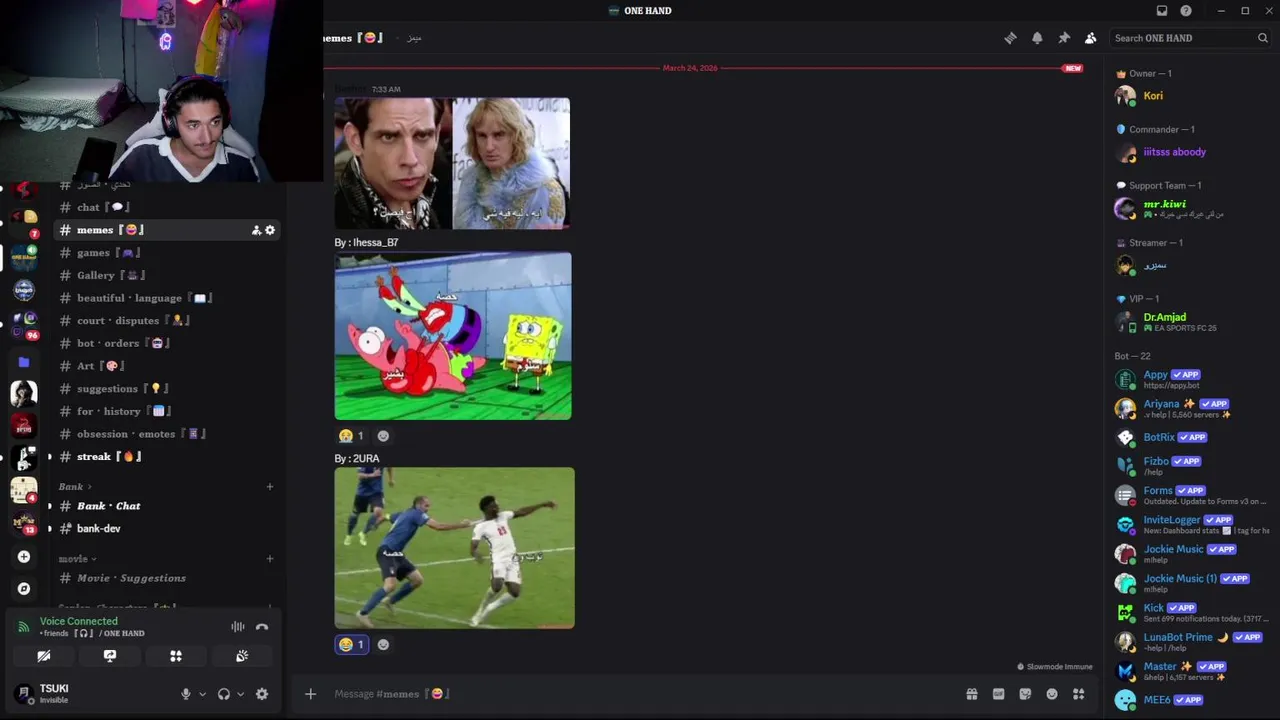Open the apps launcher in message bar

[x=1078, y=694]
